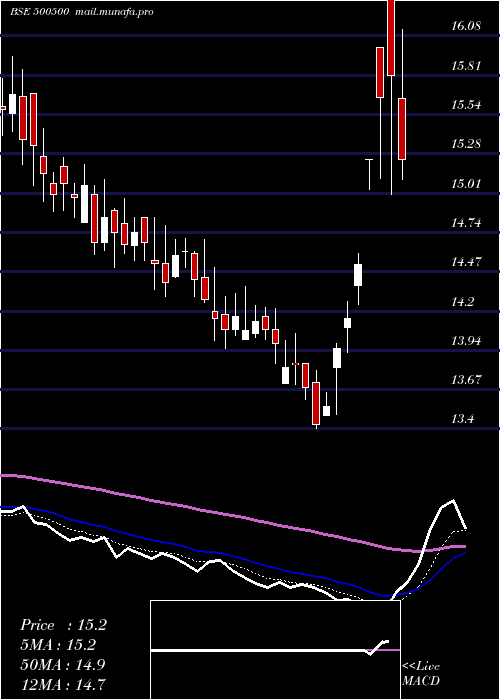The width and height of the screenshot is (500, 700).
Task: Click the '12MA : 14.7' readout
Action: pyautogui.click(x=63, y=684)
